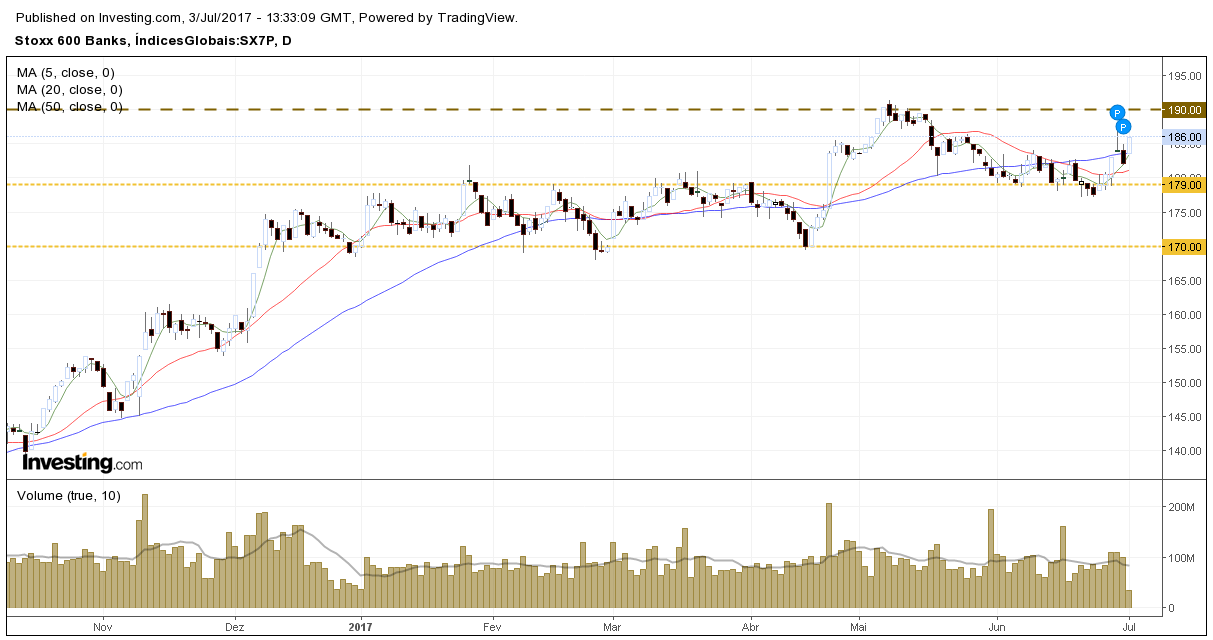Viewport: 1213px width, 640px height.
Task: Select the 186.00 current price label
Action: (1184, 137)
